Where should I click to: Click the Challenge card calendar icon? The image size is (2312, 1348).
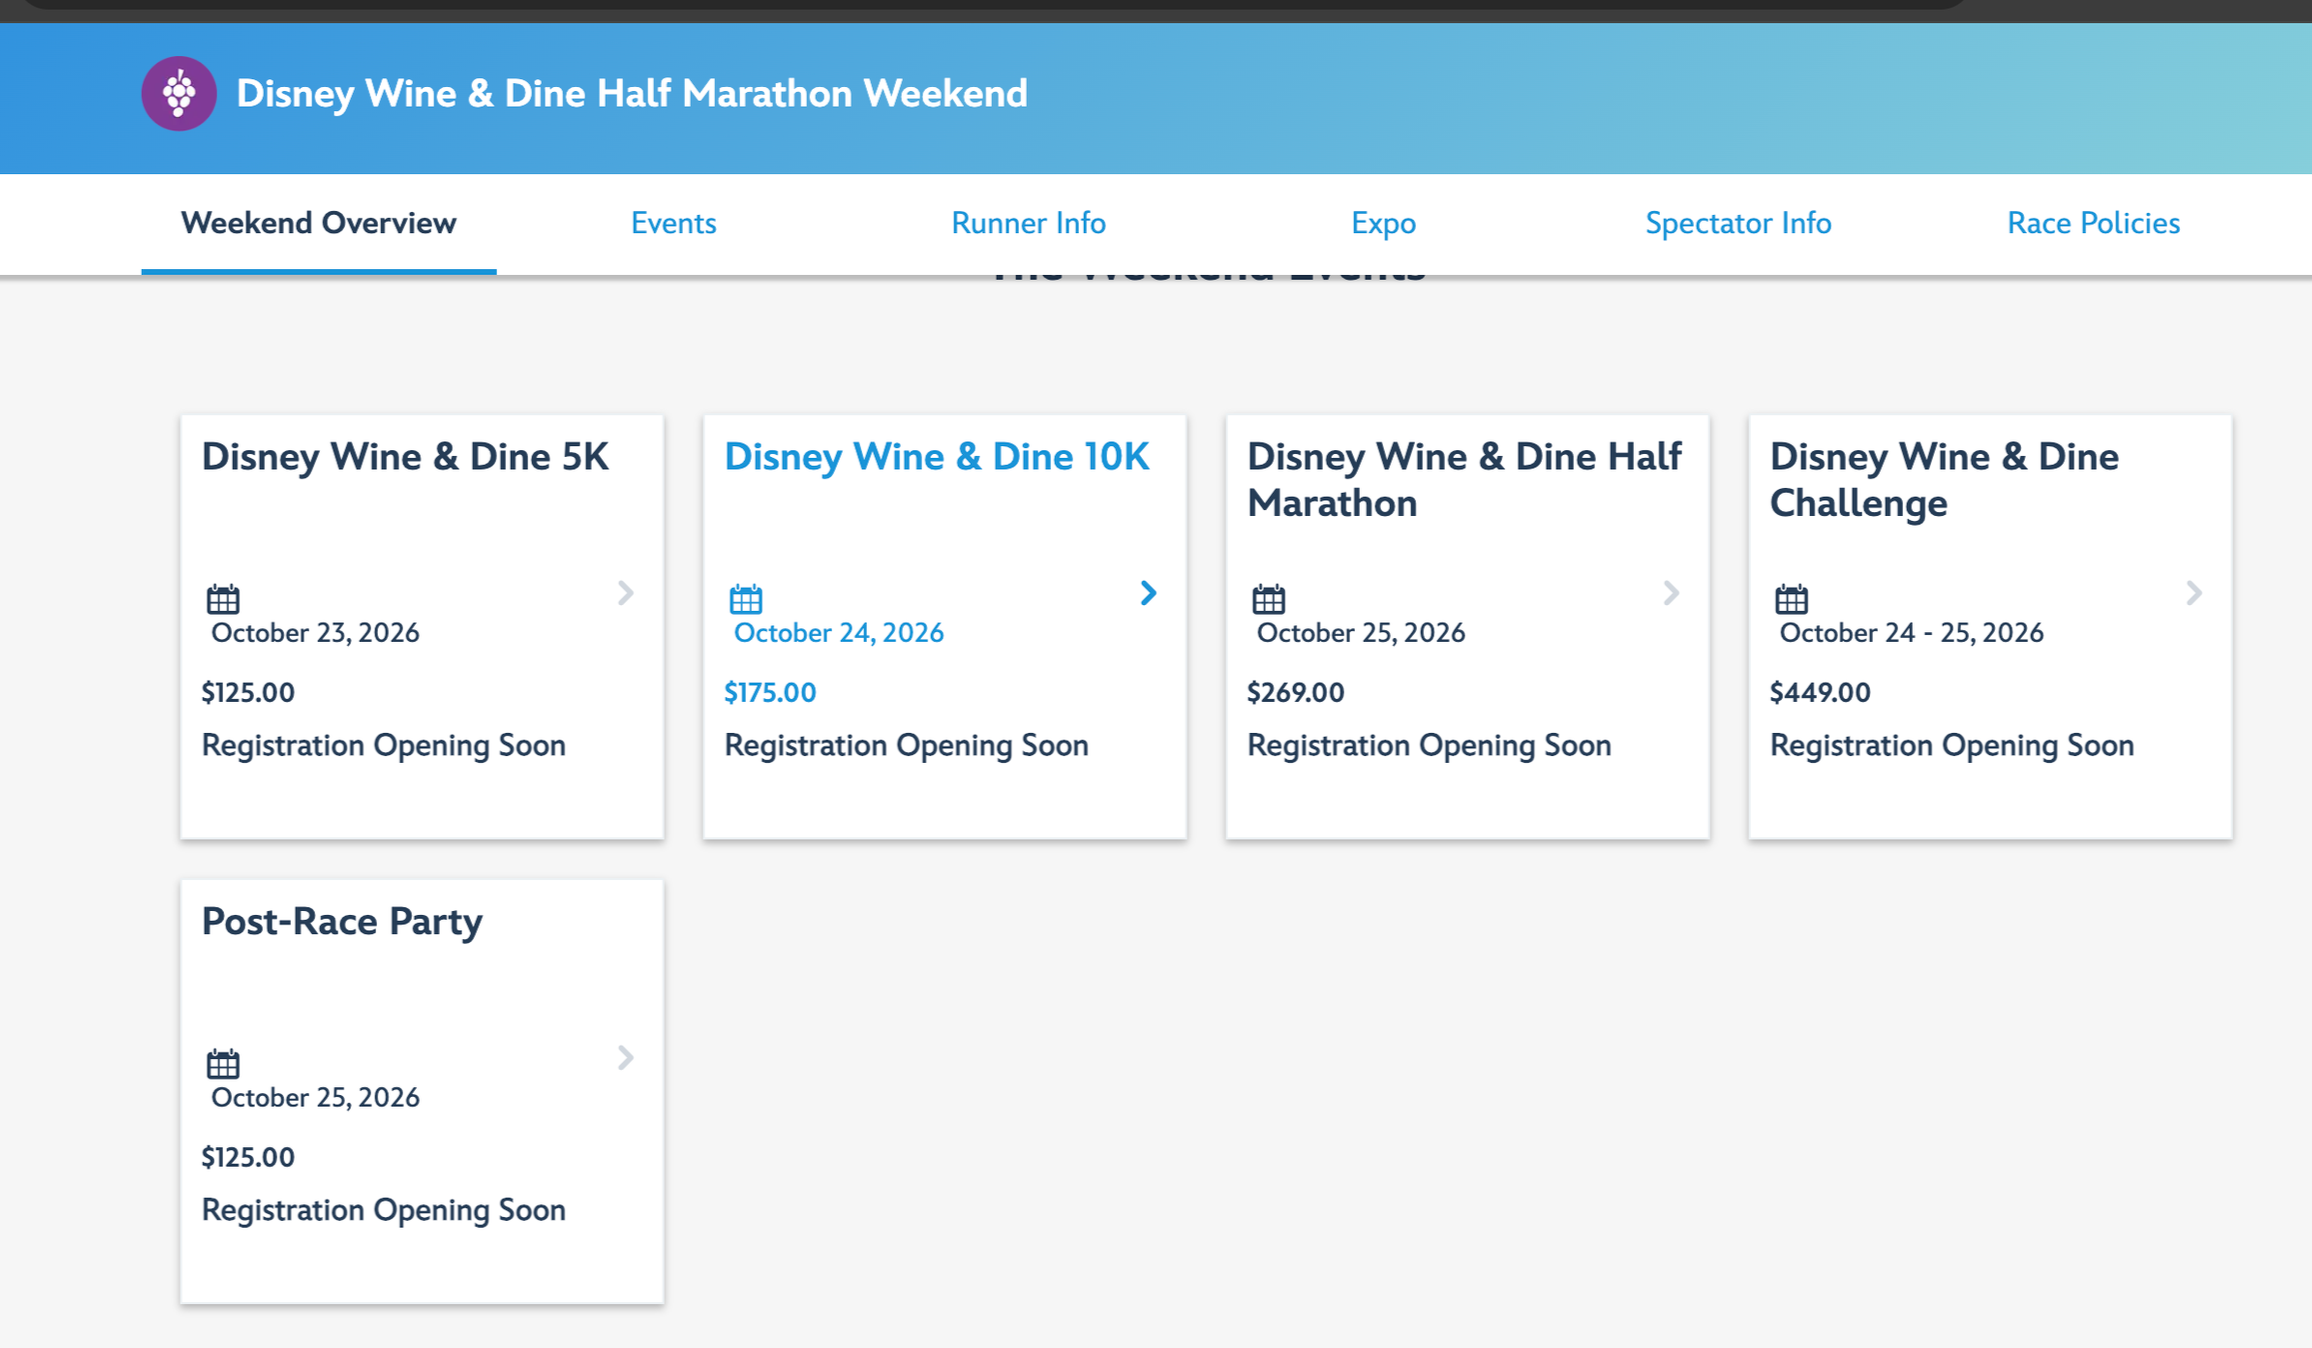click(x=1791, y=599)
